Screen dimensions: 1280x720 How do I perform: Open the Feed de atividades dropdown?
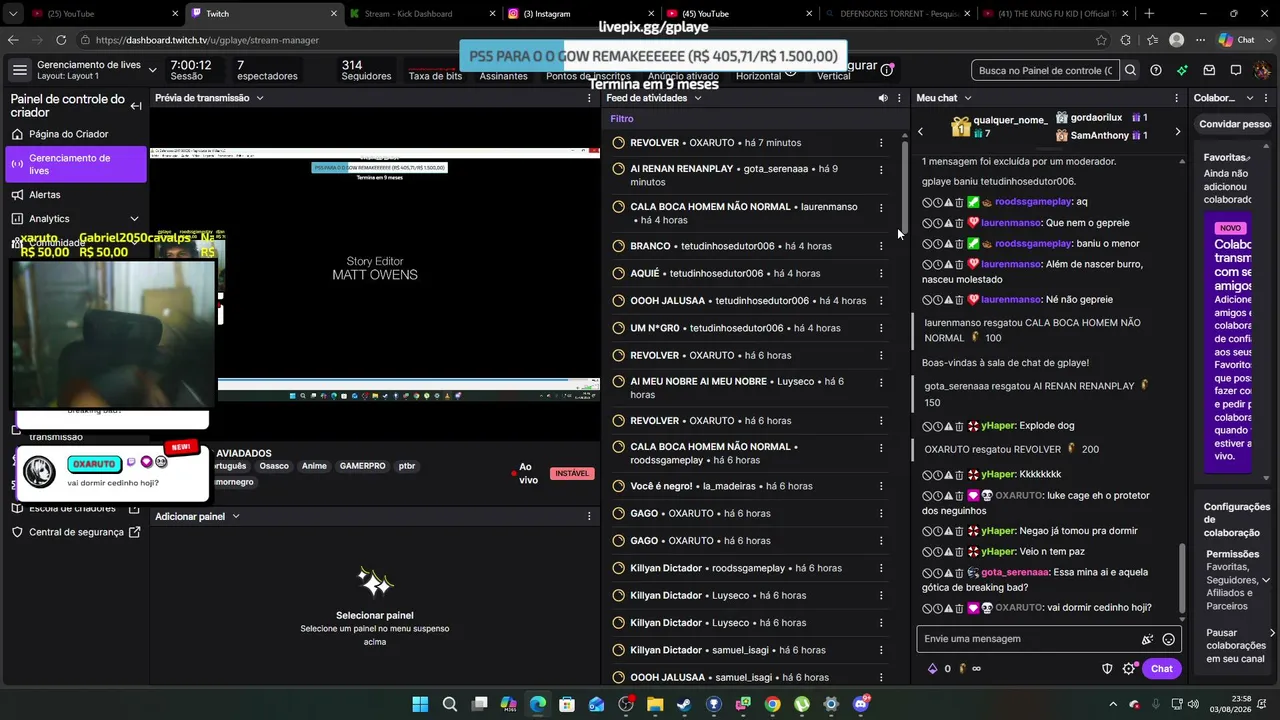[698, 98]
